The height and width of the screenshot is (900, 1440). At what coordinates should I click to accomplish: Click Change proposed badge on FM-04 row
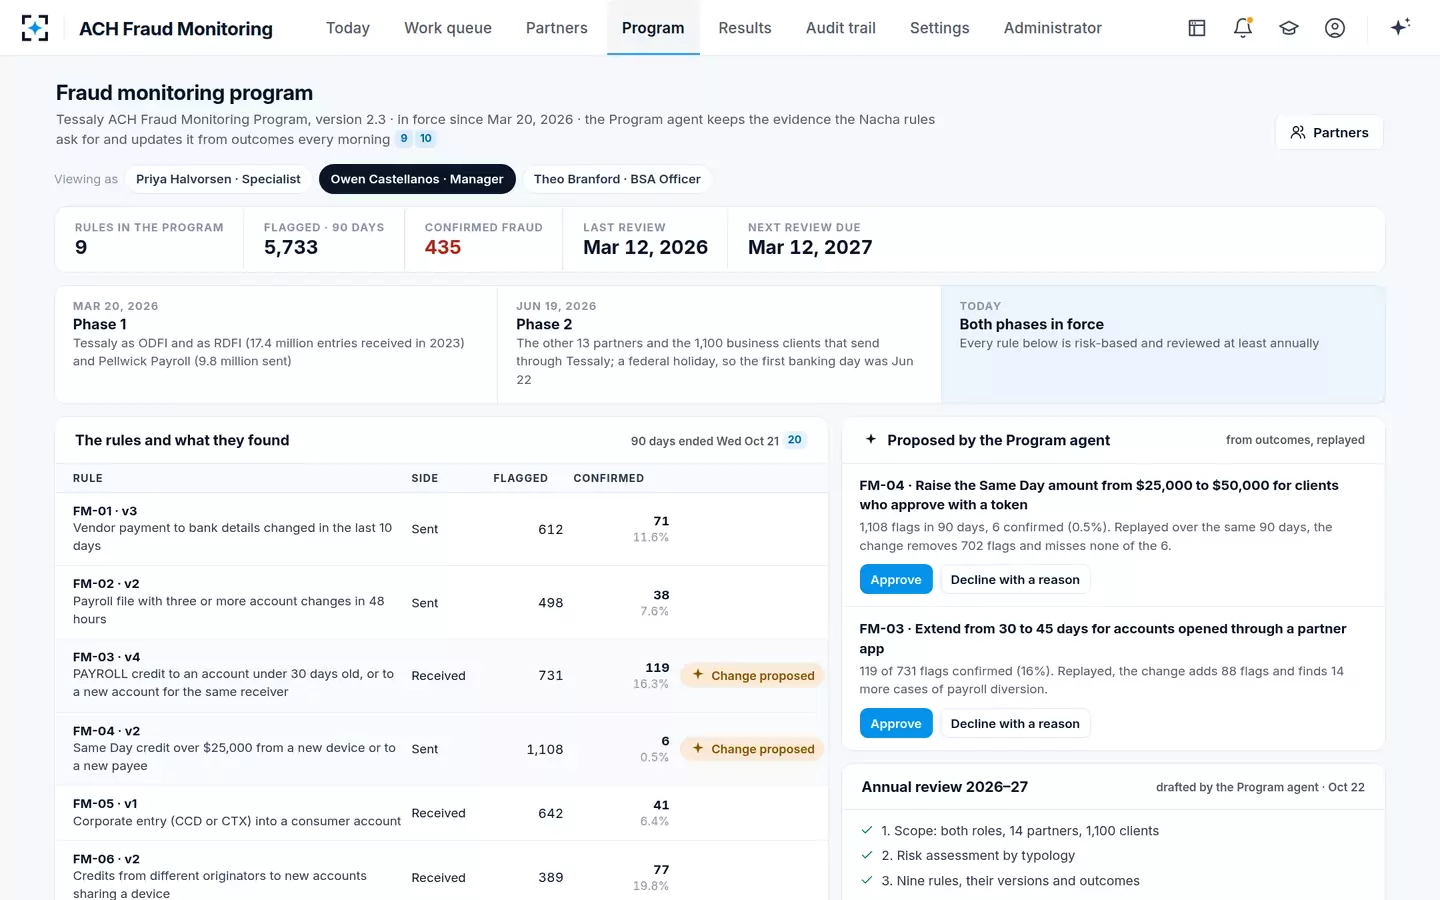click(x=753, y=749)
